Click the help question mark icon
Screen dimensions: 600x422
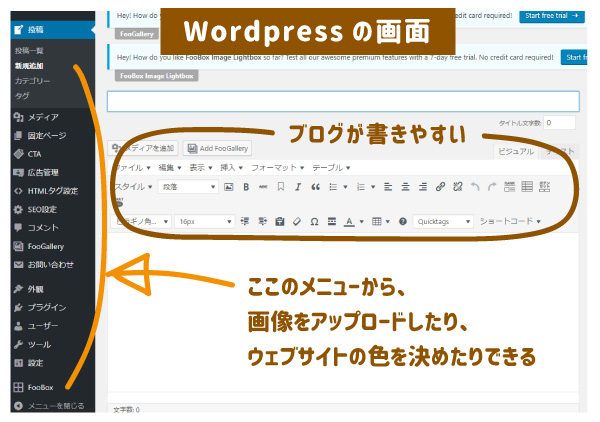coord(403,221)
